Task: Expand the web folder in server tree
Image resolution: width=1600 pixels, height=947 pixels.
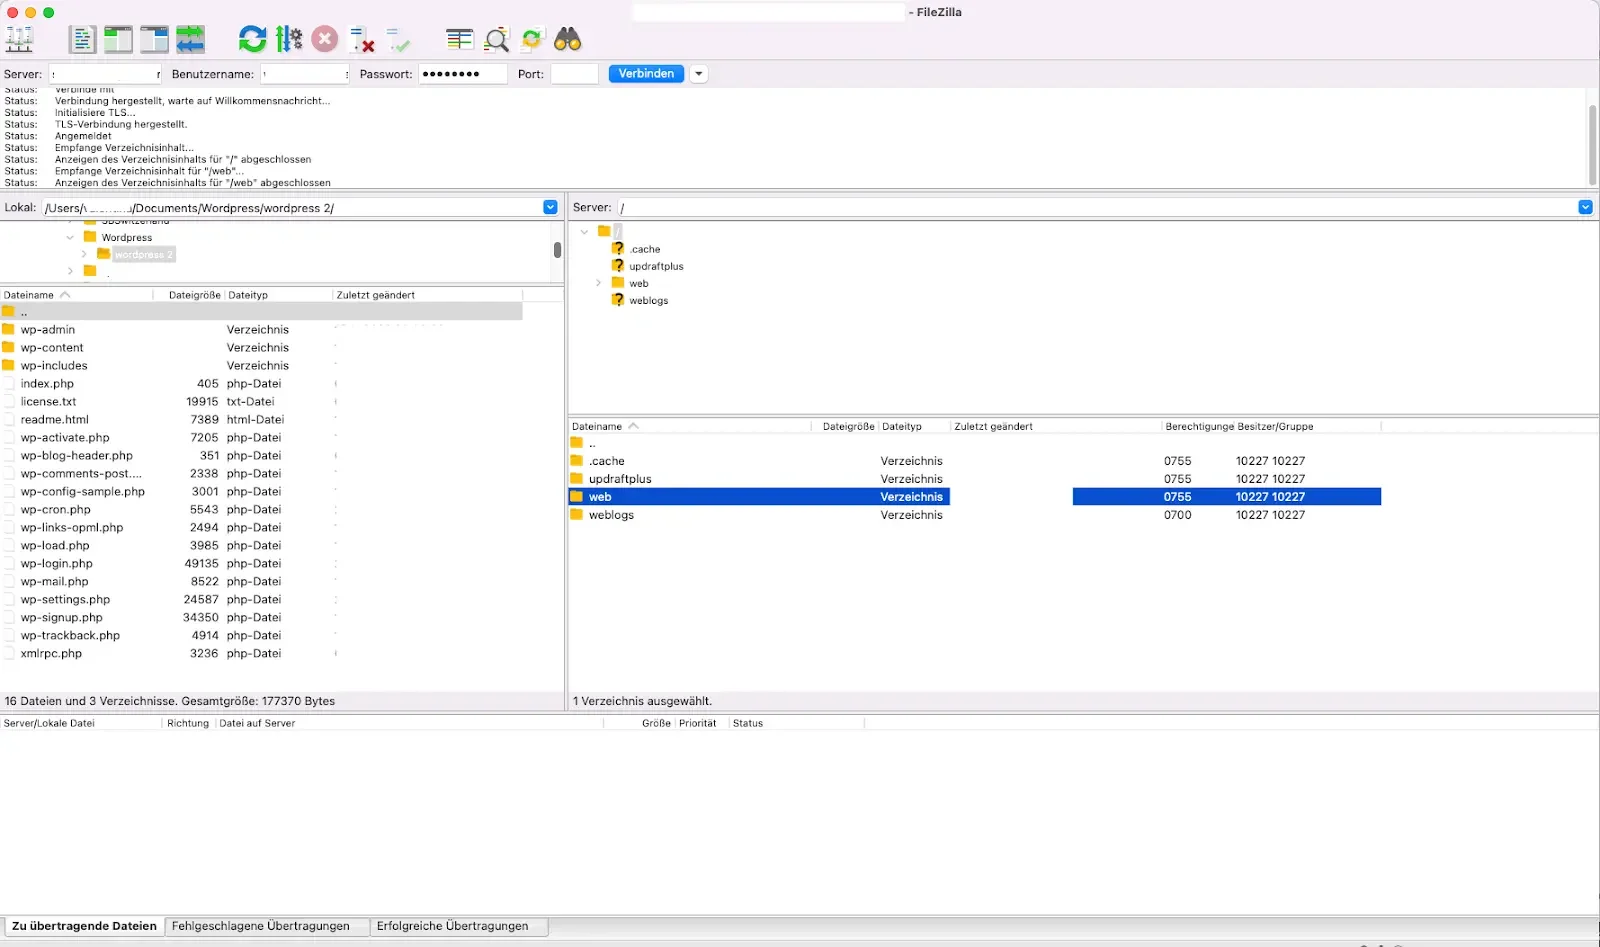Action: 598,283
